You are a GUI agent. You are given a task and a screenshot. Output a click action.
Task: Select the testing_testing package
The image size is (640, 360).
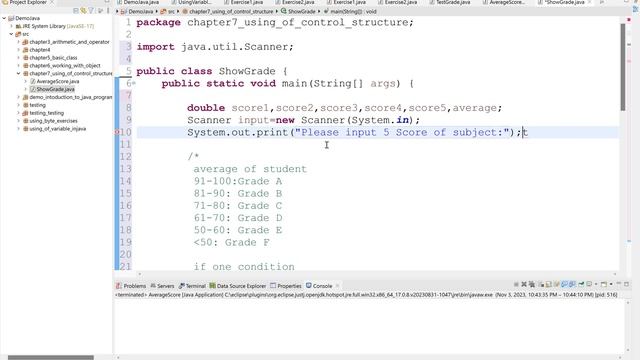click(47, 113)
